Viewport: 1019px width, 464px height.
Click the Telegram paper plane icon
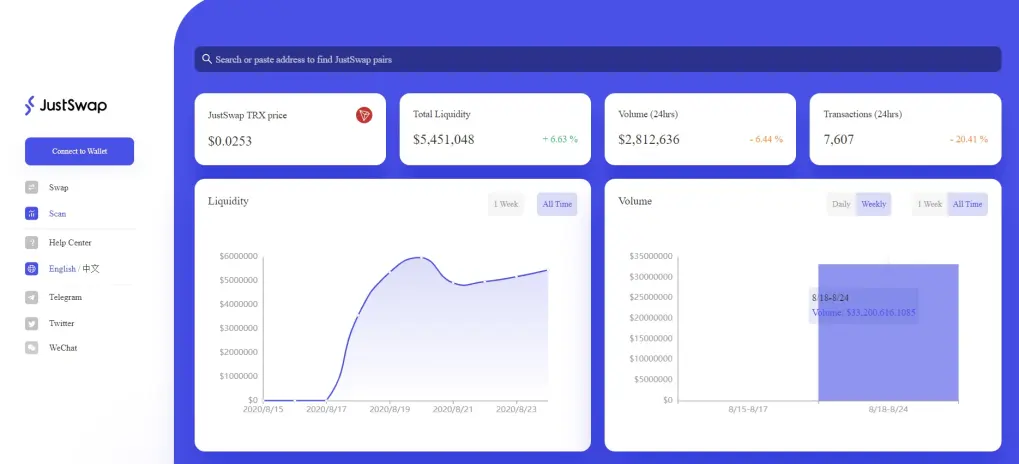click(x=32, y=297)
